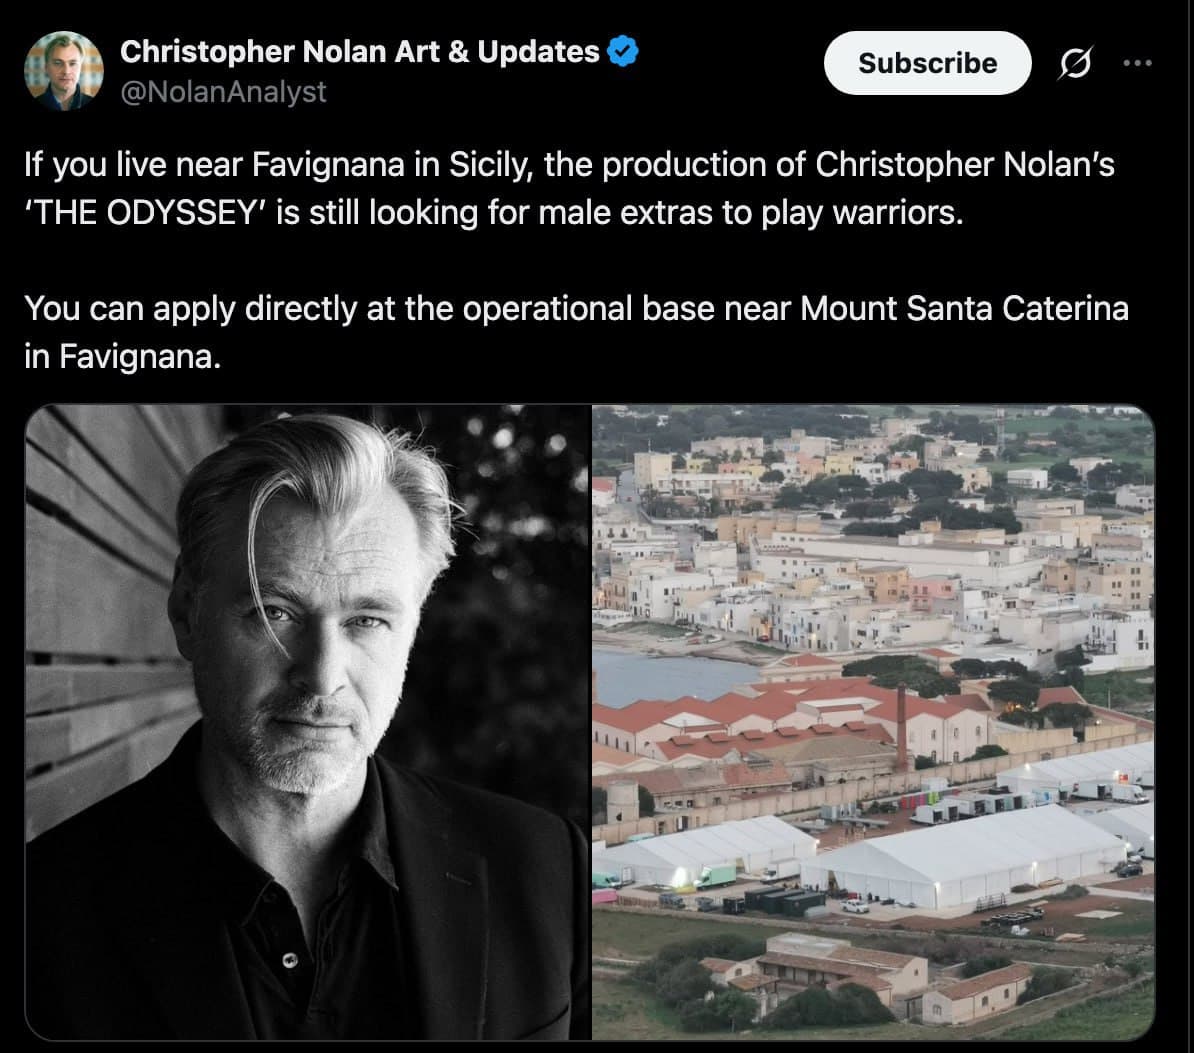Open the black-and-white portrait photo

(308, 723)
